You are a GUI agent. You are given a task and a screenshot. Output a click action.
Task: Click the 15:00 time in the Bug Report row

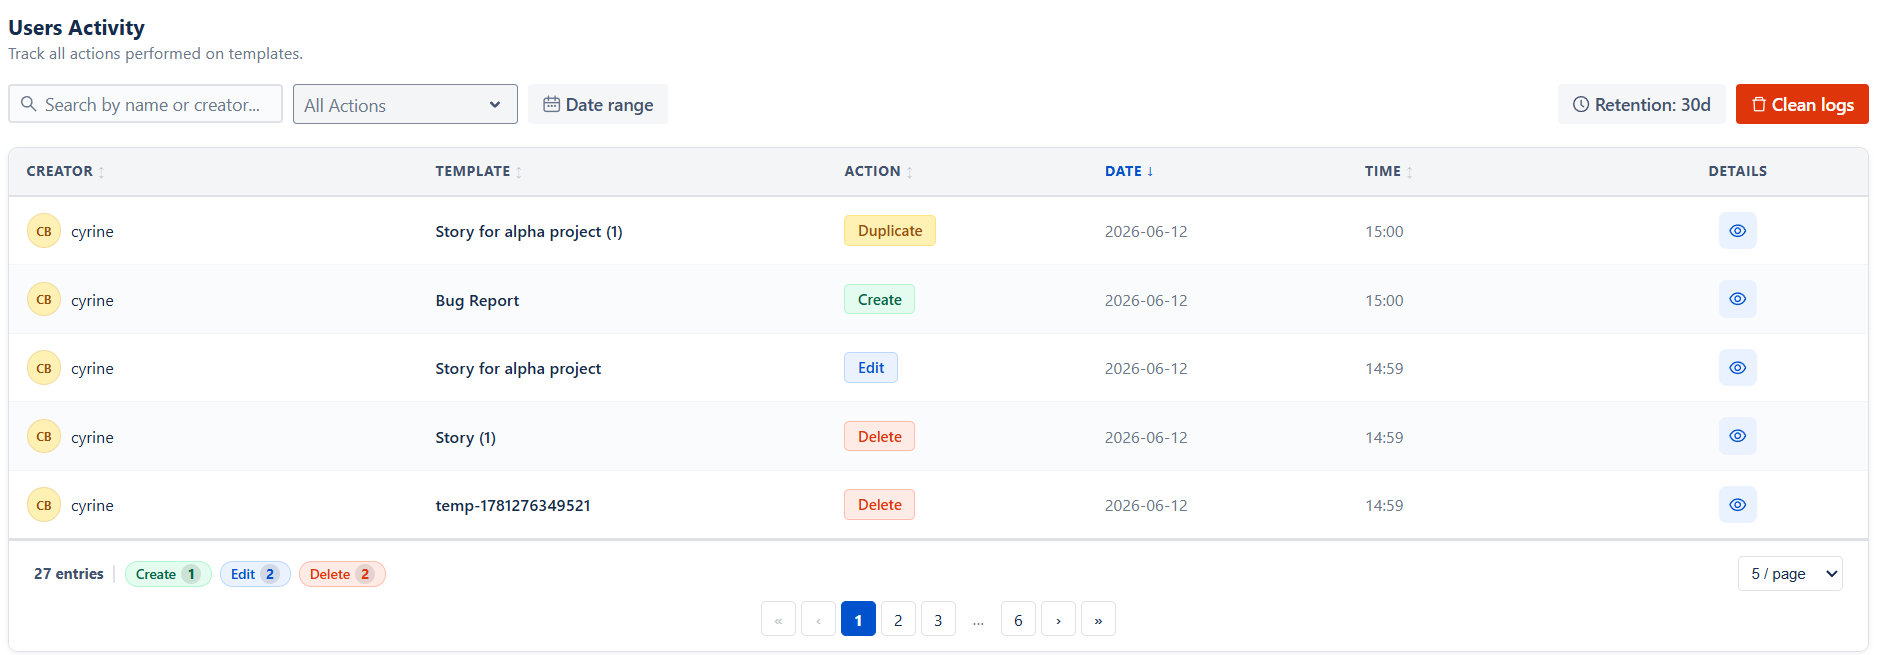(x=1384, y=300)
